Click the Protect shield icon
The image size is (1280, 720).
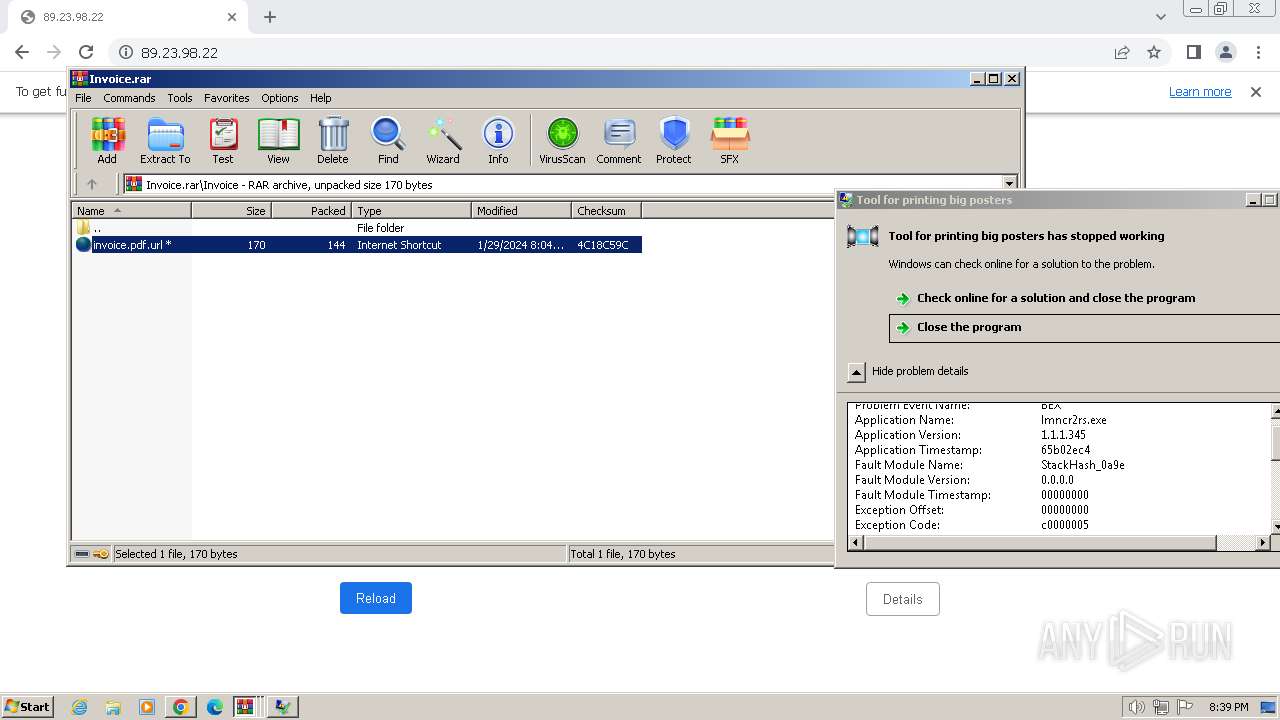pos(674,140)
